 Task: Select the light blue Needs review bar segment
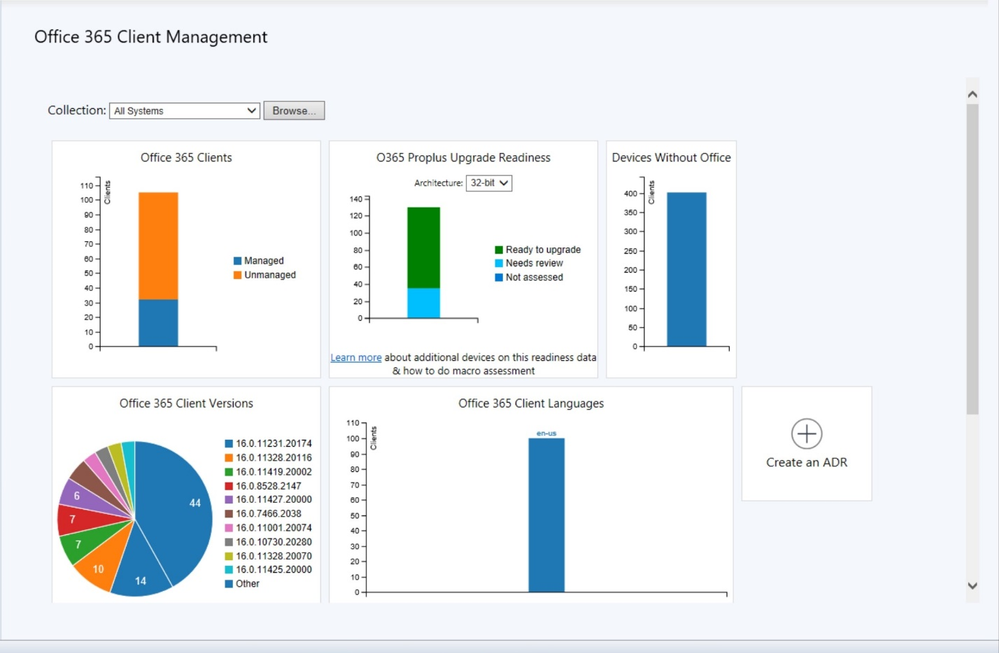pos(424,303)
